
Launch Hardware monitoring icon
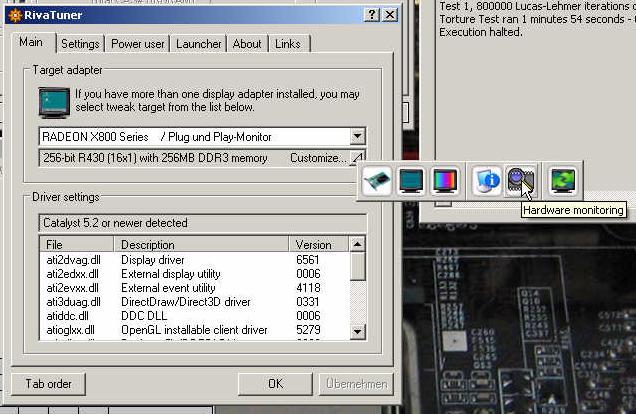tap(521, 180)
